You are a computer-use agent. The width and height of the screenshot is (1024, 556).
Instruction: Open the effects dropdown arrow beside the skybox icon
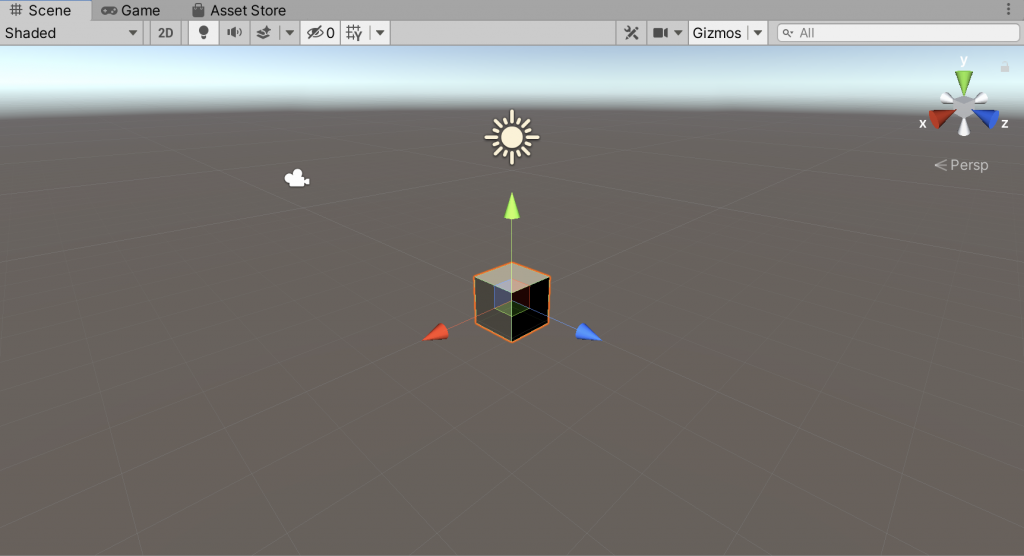click(289, 33)
